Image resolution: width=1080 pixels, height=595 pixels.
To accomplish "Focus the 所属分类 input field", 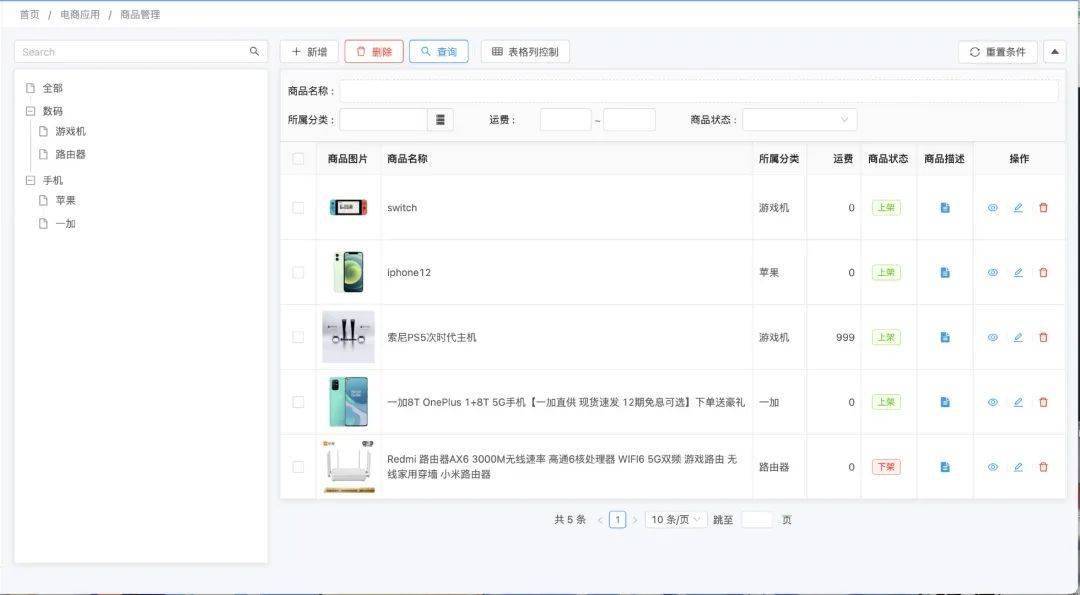I will [384, 120].
